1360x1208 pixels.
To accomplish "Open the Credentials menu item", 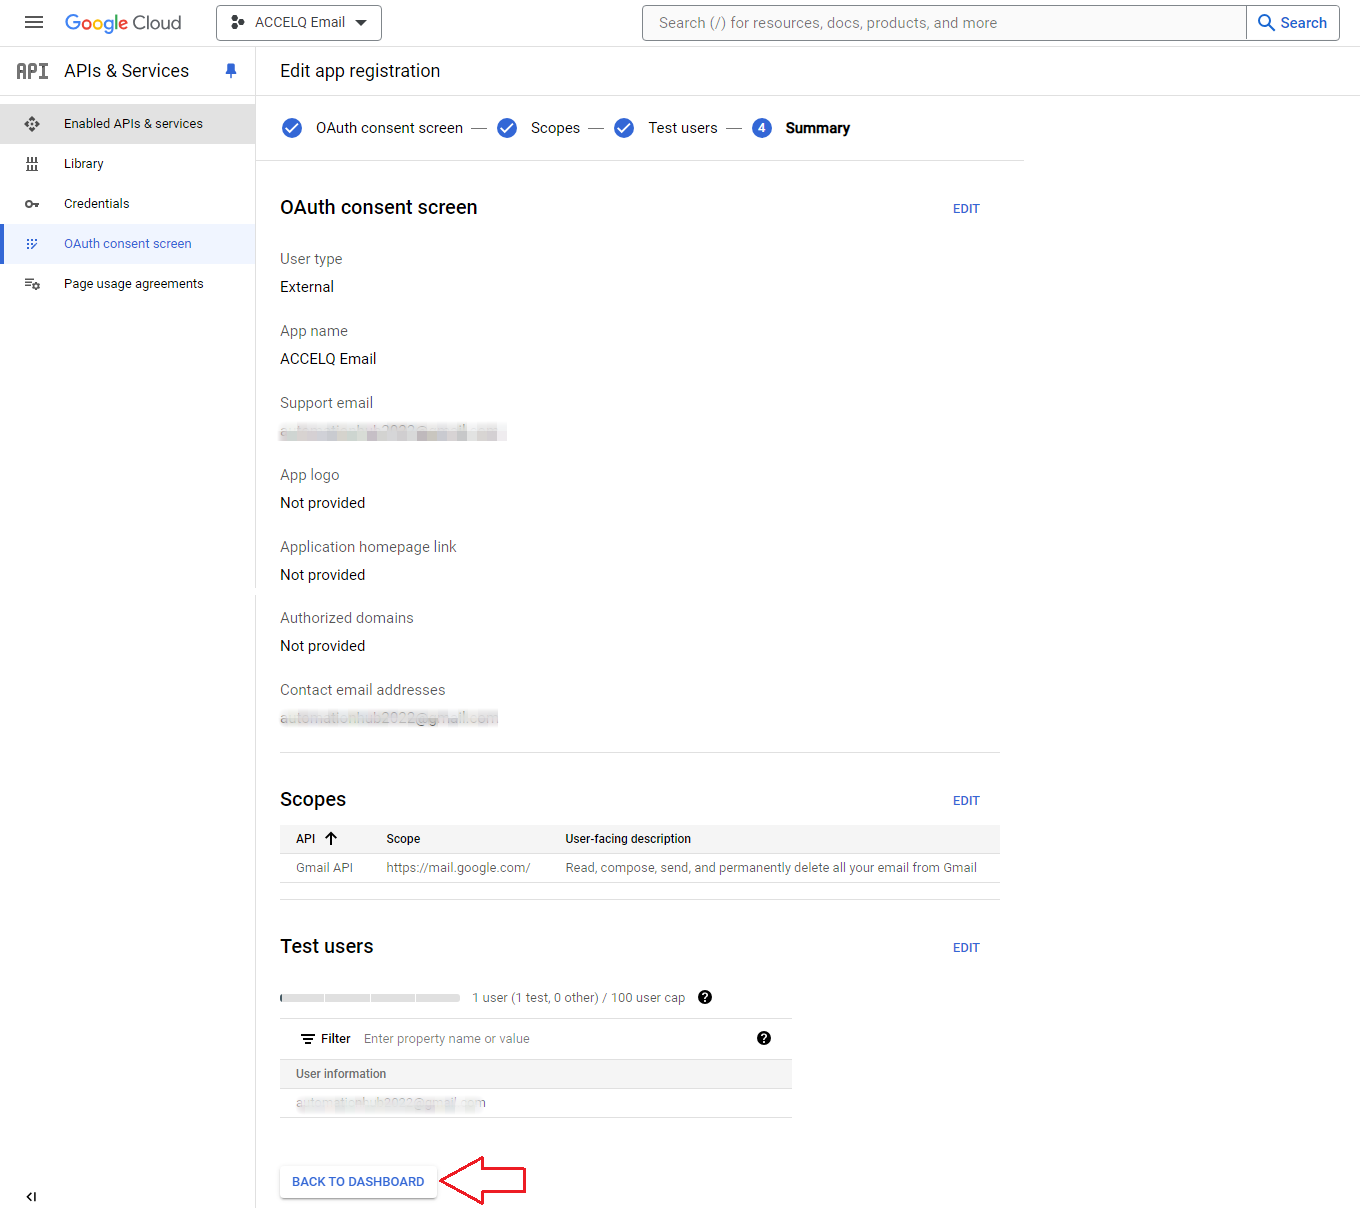I will point(128,204).
